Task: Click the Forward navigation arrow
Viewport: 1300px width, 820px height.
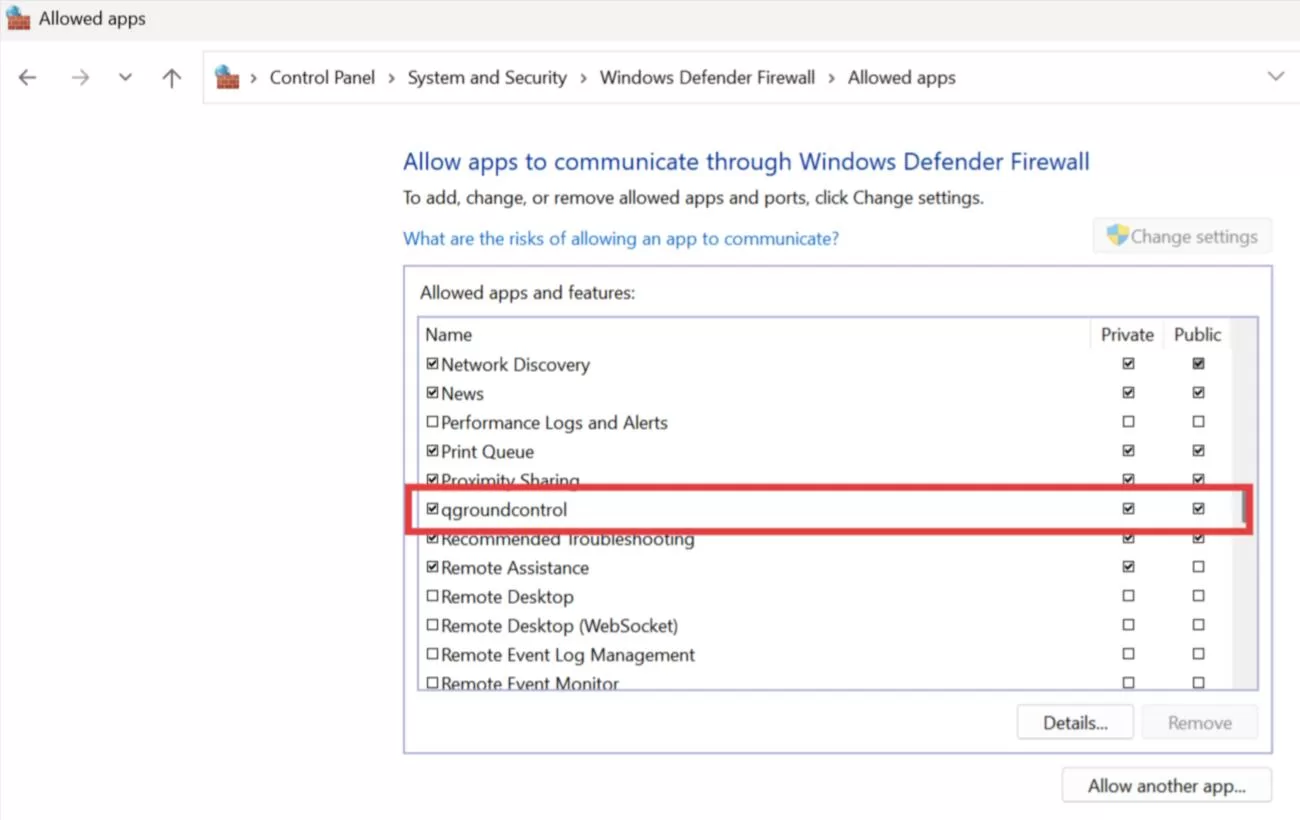Action: pos(80,77)
